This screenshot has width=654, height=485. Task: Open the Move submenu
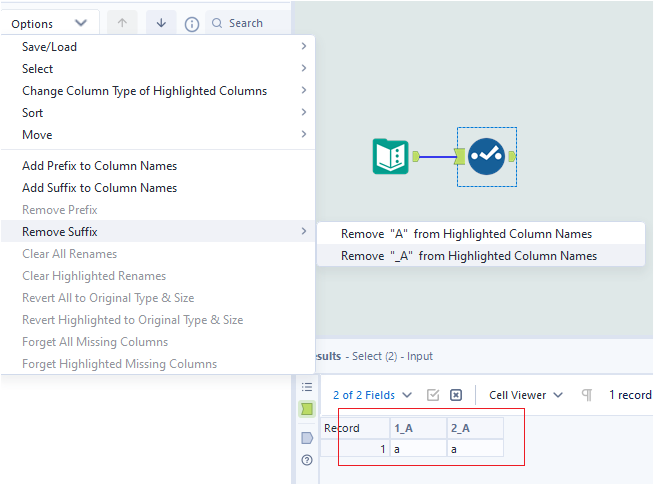click(x=158, y=135)
